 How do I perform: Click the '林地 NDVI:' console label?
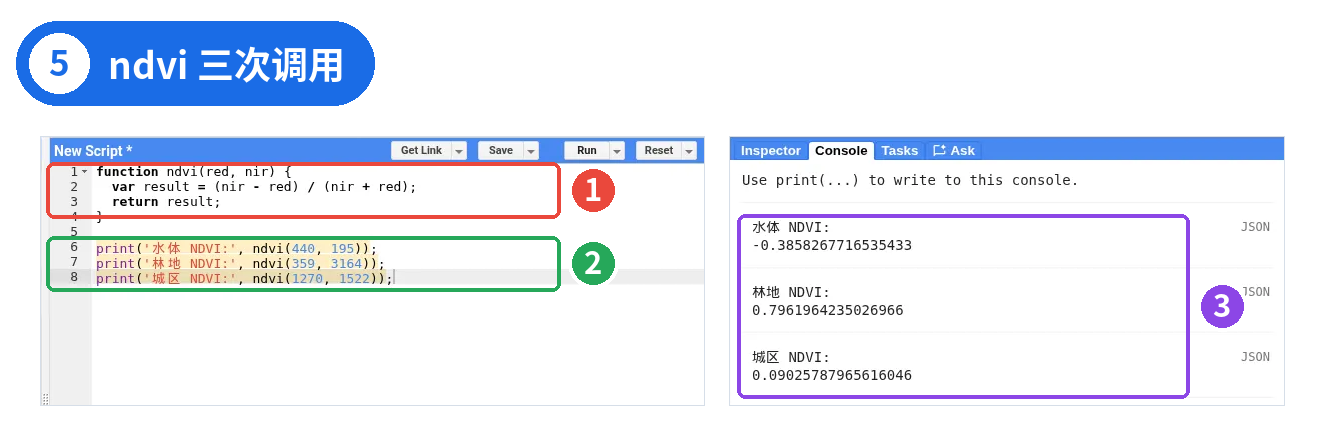click(791, 292)
